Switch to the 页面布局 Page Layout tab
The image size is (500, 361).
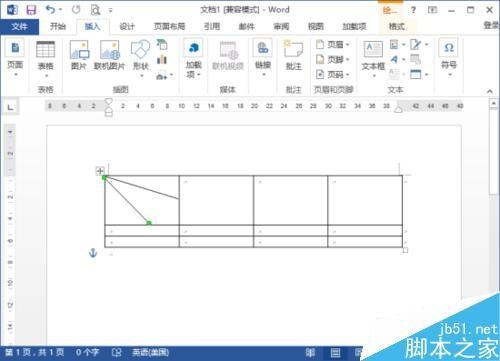169,26
